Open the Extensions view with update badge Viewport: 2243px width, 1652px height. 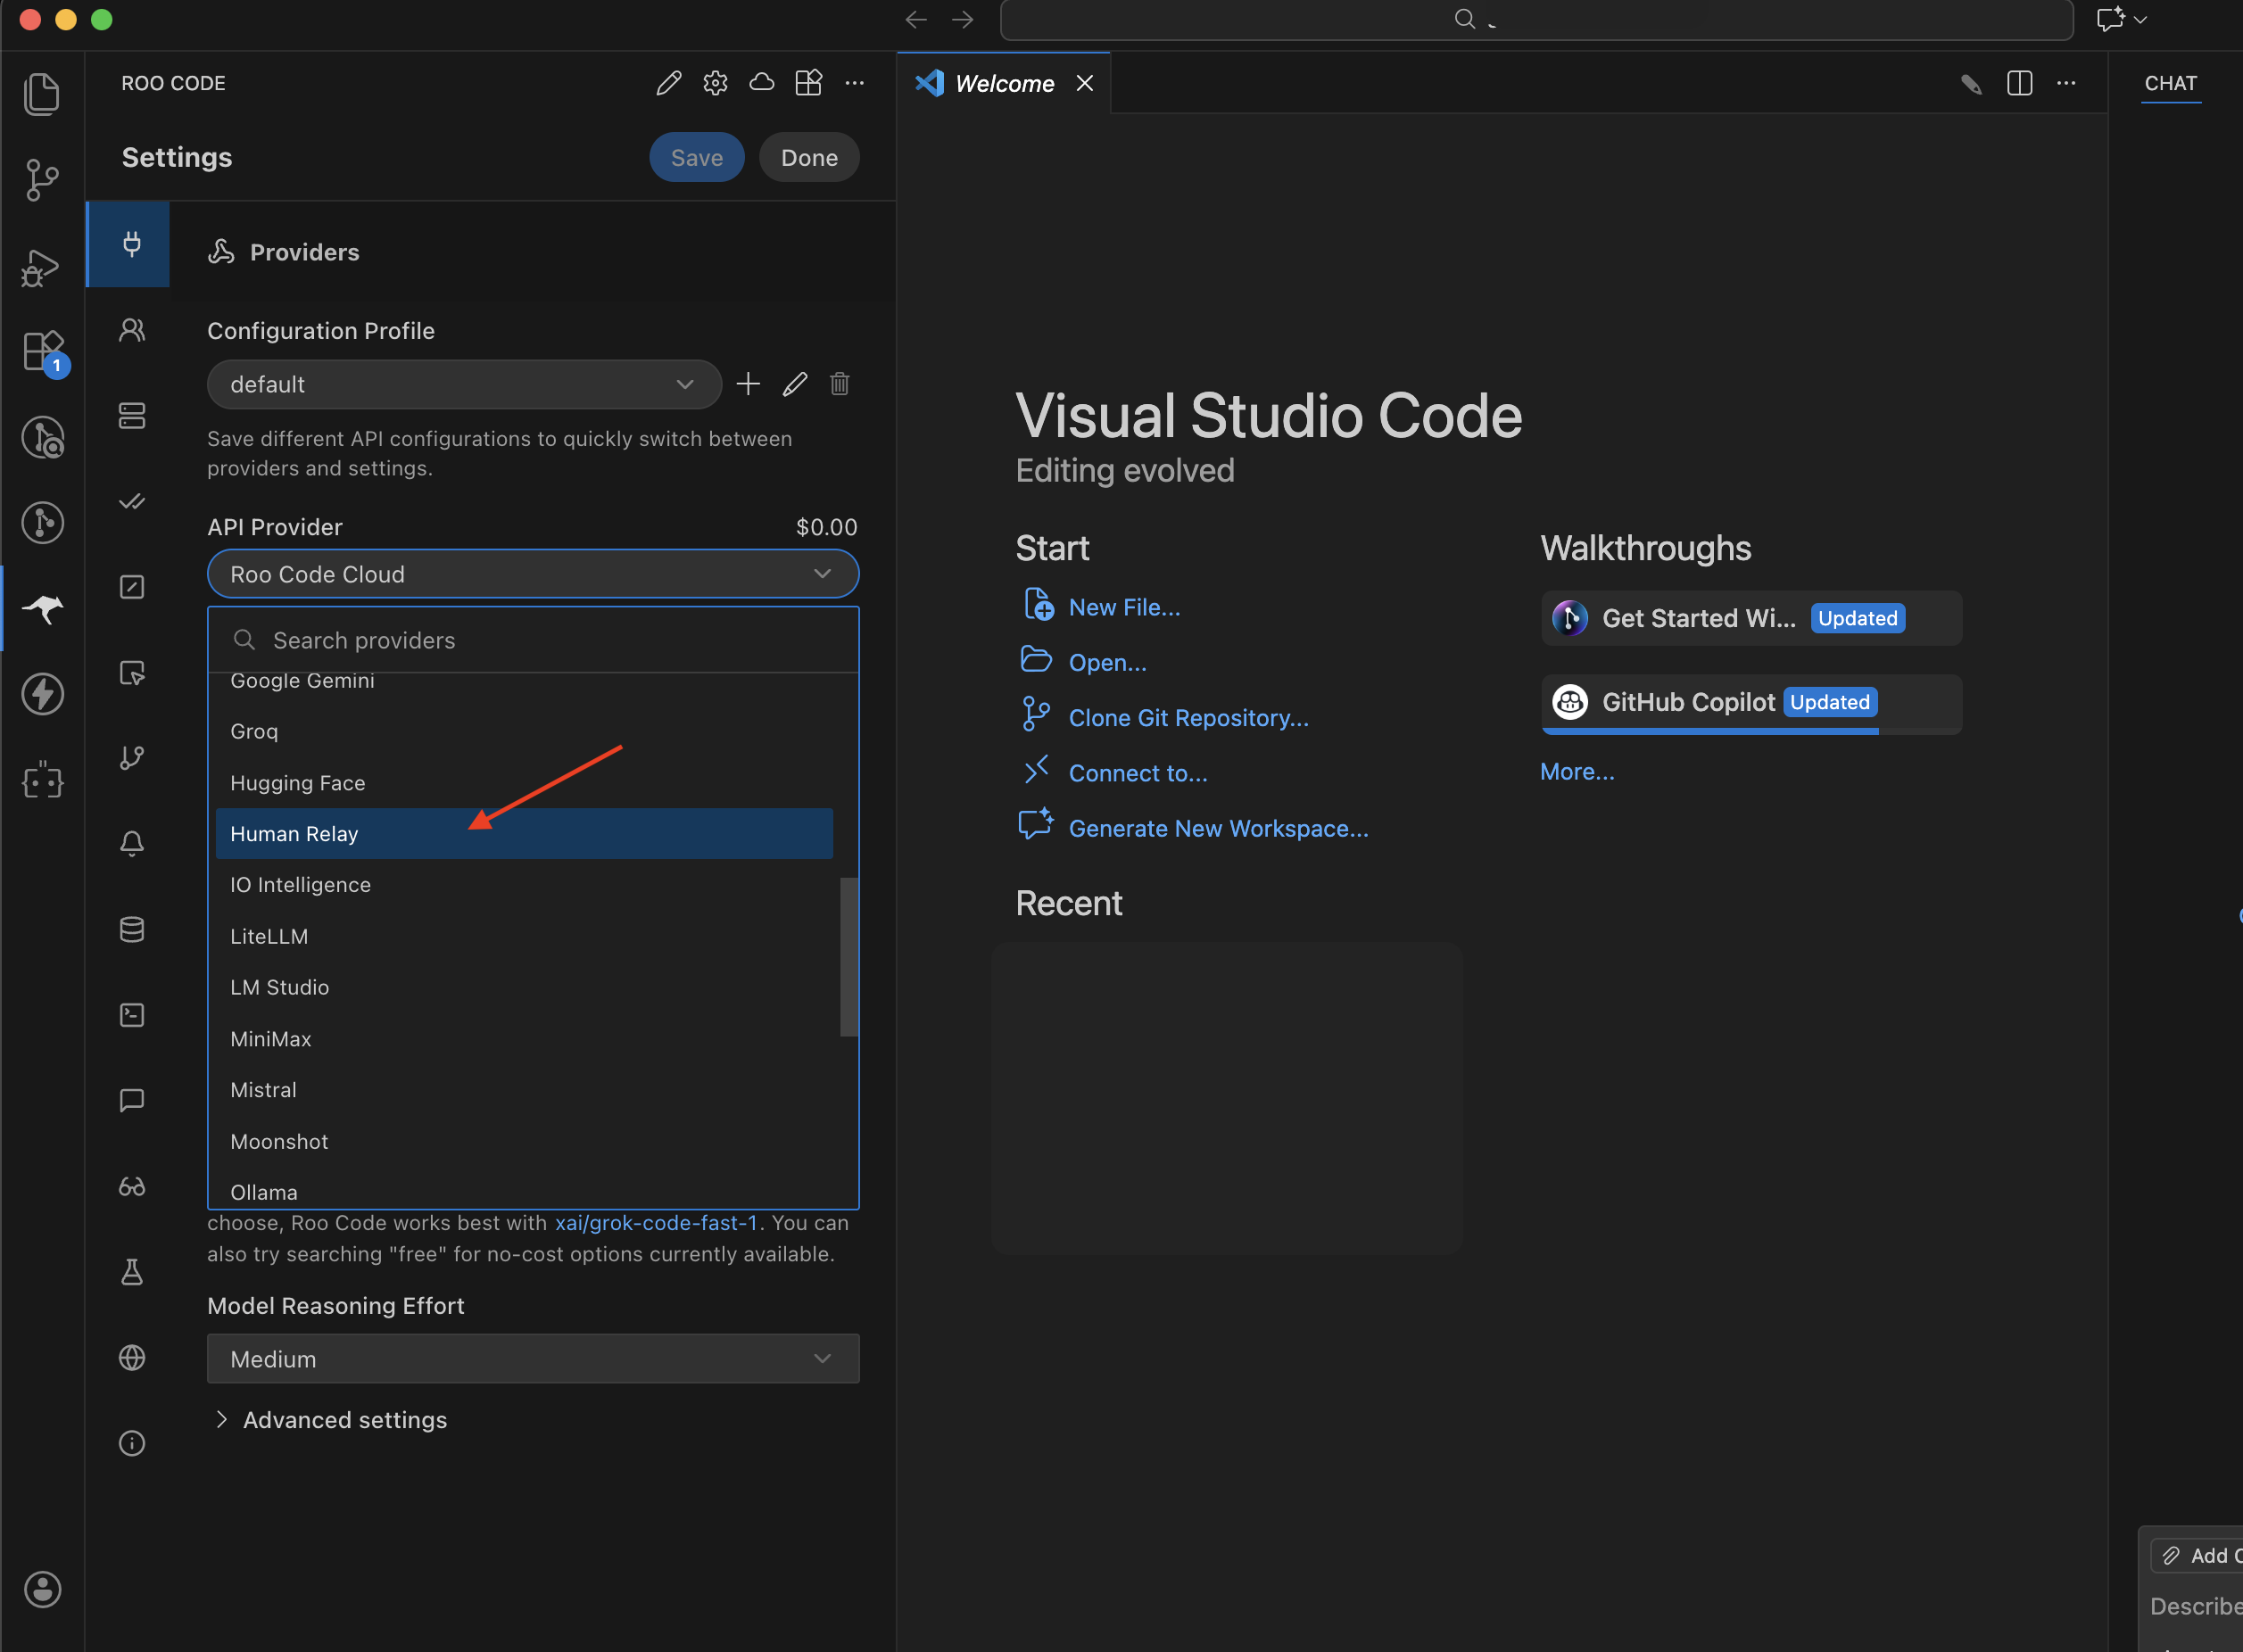pos(44,352)
